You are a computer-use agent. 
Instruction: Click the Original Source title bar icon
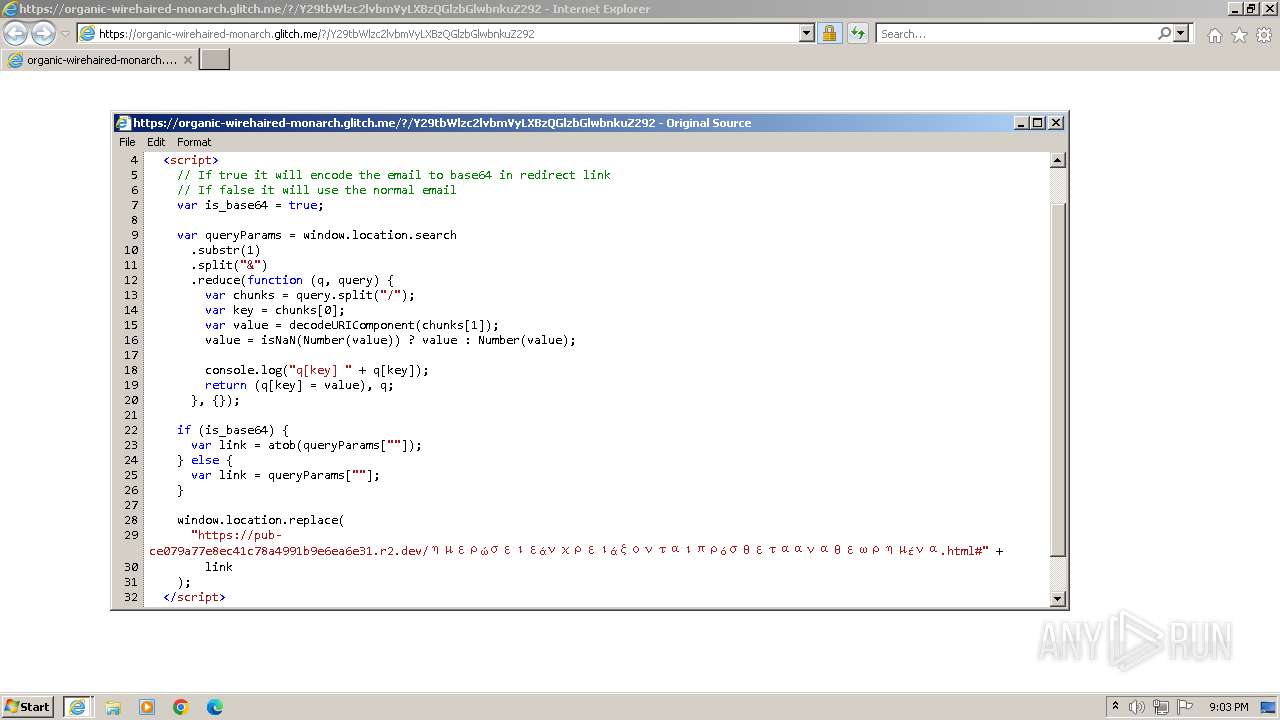pos(123,123)
